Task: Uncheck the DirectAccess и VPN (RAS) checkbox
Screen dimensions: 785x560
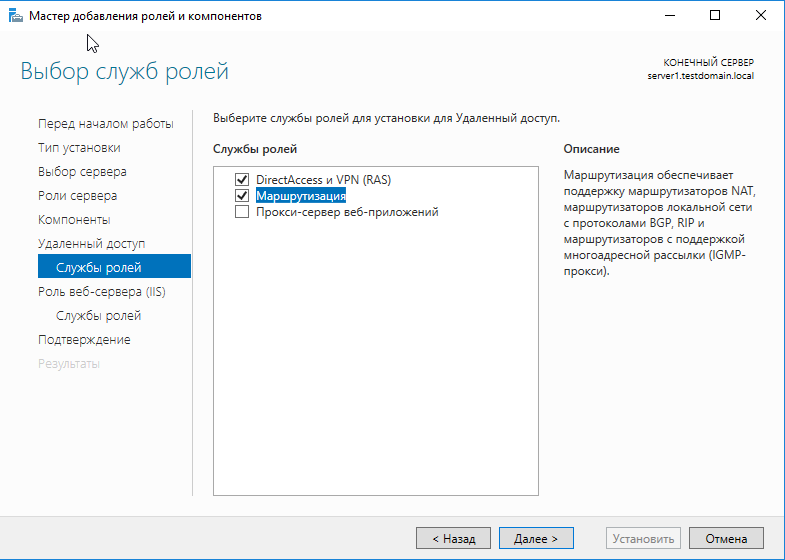Action: coord(241,180)
